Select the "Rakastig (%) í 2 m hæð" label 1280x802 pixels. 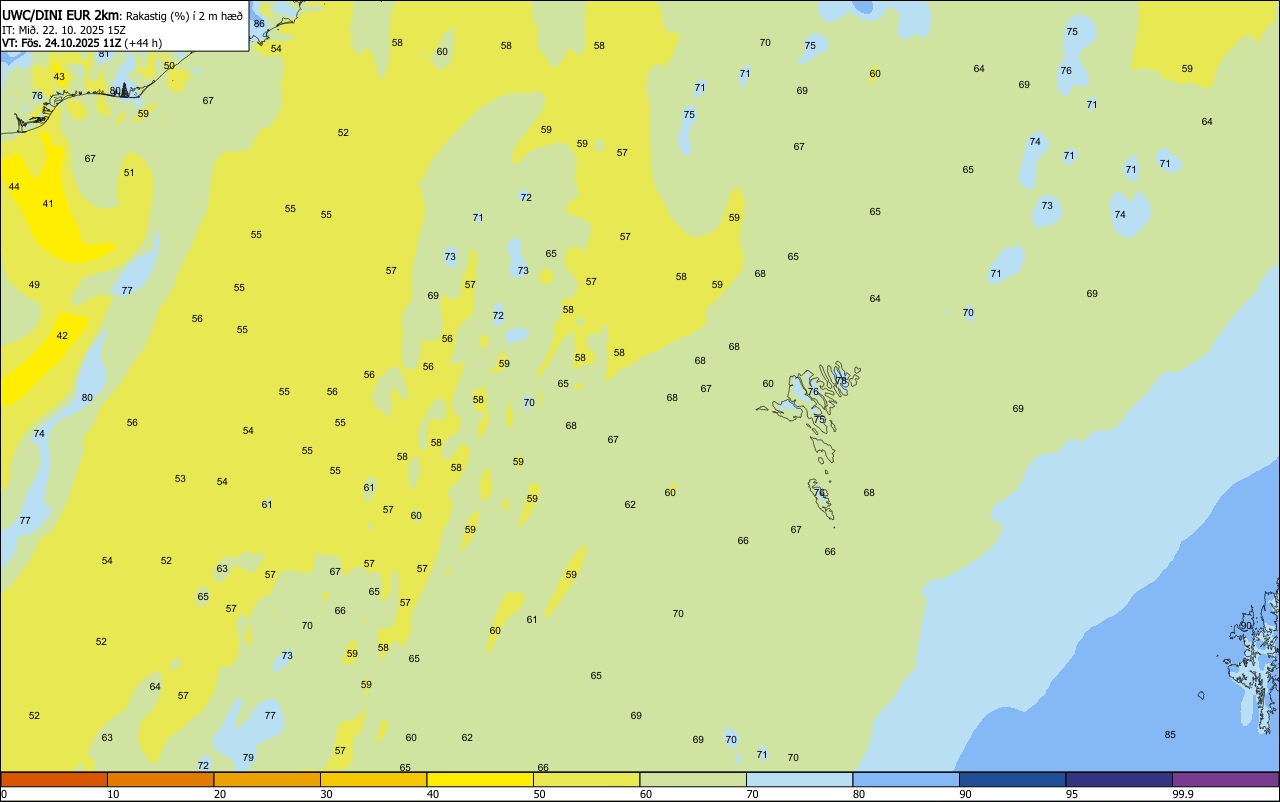(x=184, y=16)
